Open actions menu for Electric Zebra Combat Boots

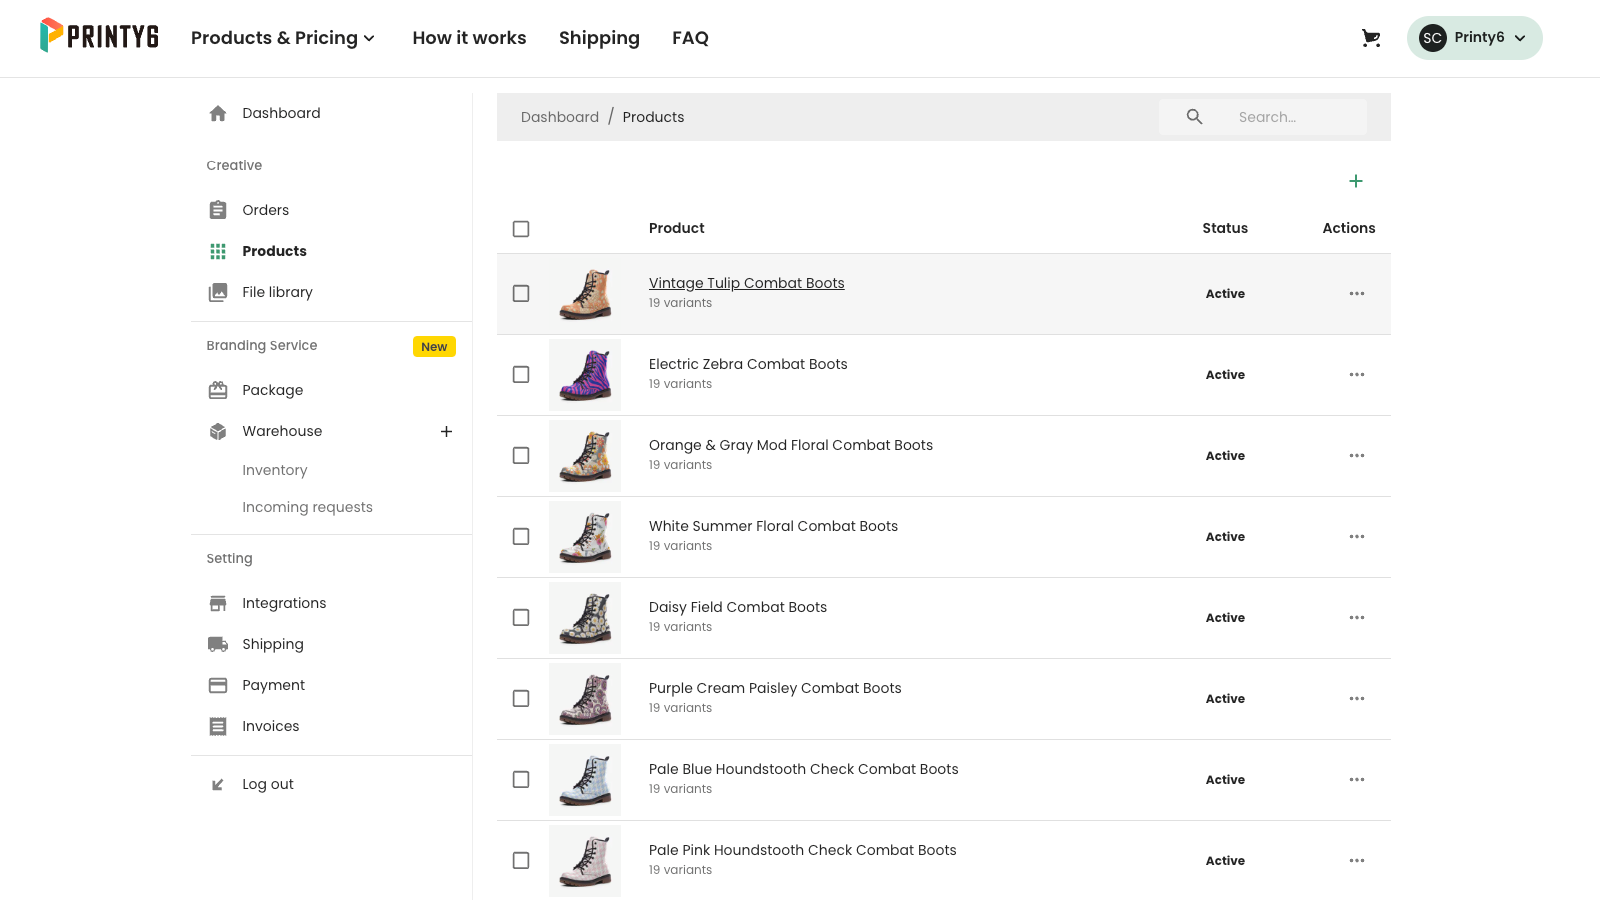(x=1357, y=375)
